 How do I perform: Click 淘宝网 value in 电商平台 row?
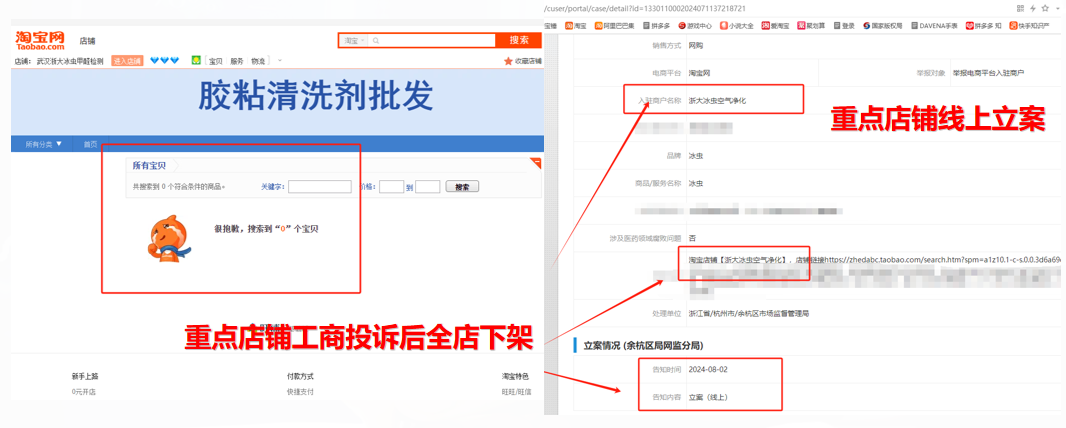[699, 73]
